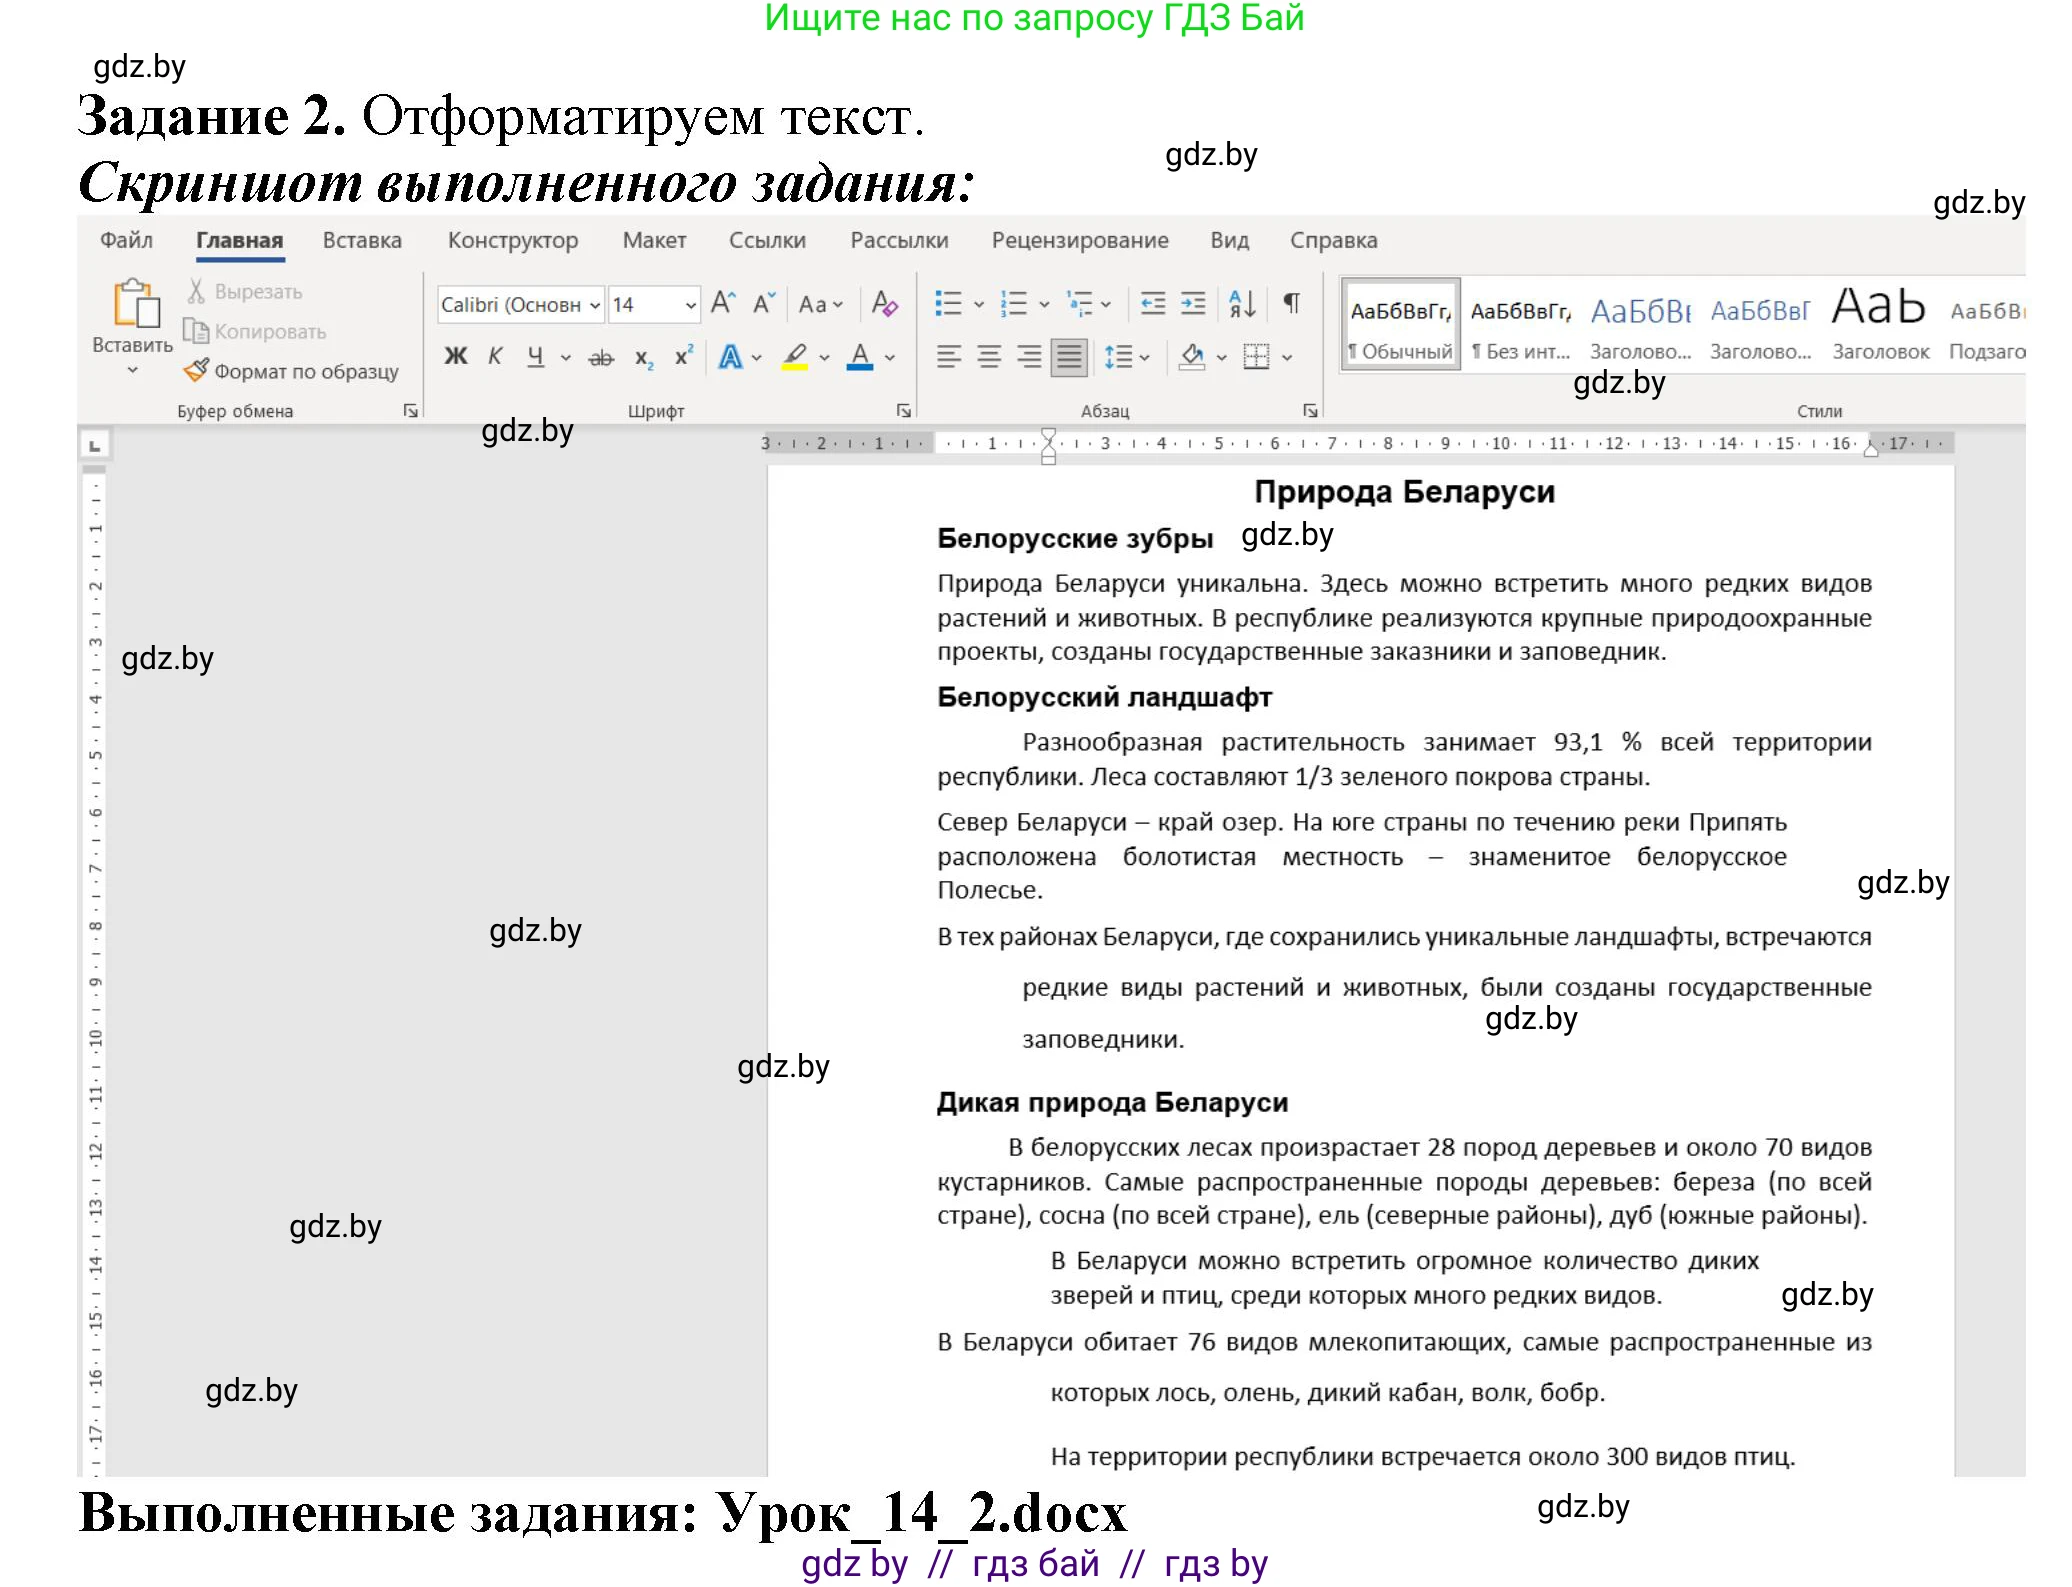Screen dimensions: 2072x1587
Task: Align text right
Action: (1029, 357)
